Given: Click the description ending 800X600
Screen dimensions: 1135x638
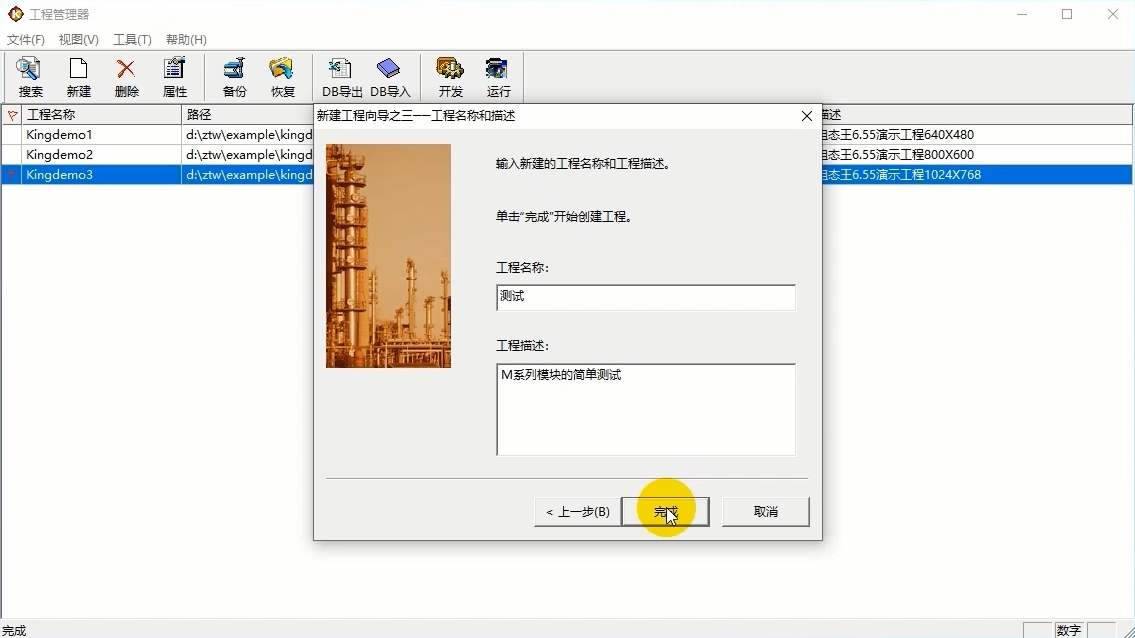Looking at the screenshot, I should tap(898, 154).
